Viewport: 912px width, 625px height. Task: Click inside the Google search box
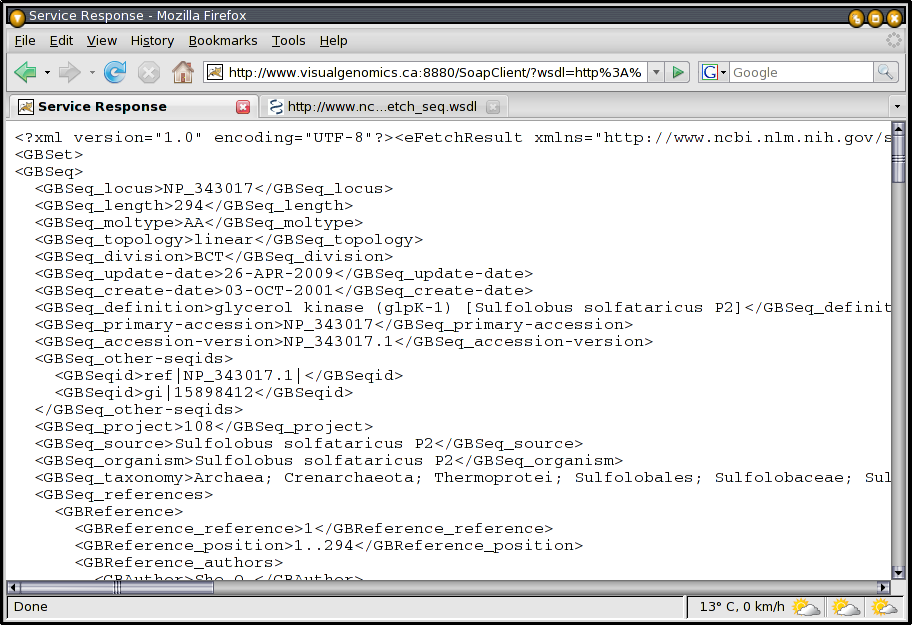tap(800, 72)
